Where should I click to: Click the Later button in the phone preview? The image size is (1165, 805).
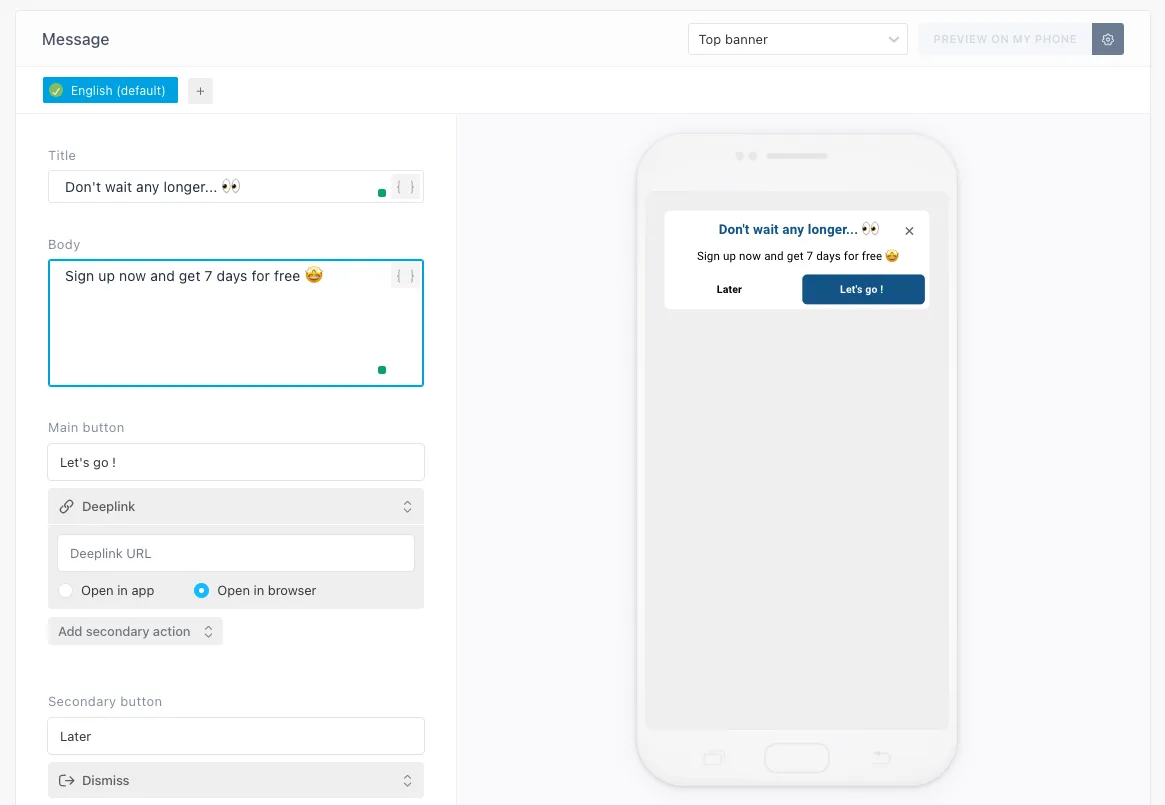click(729, 289)
